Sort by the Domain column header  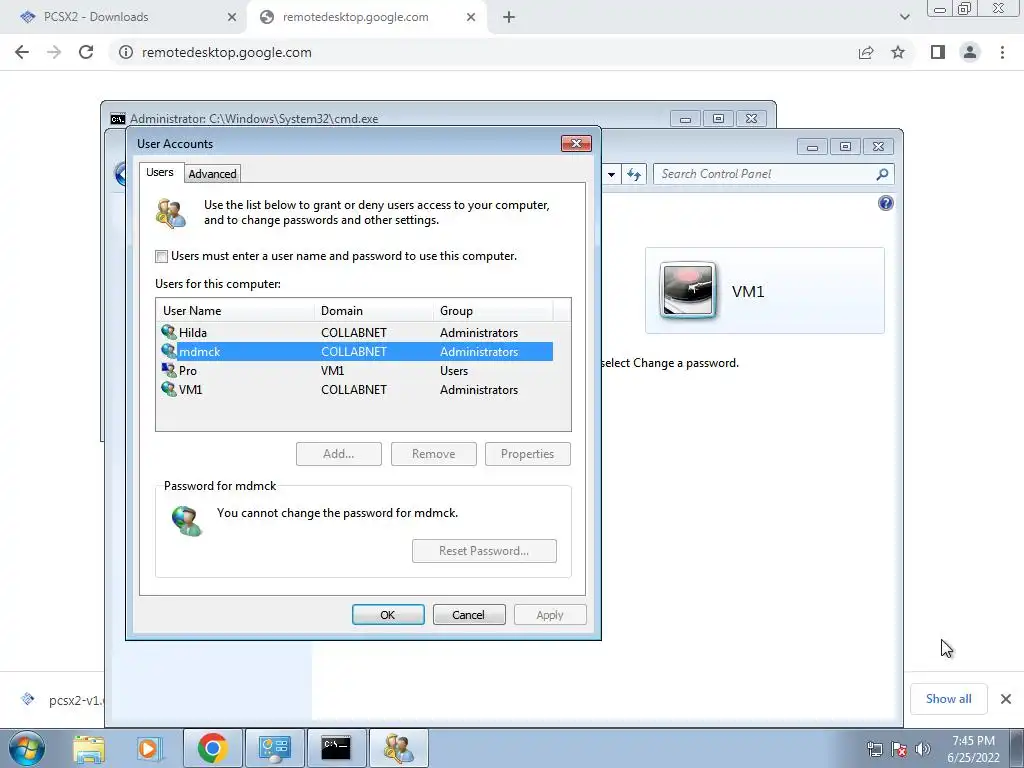pos(374,311)
